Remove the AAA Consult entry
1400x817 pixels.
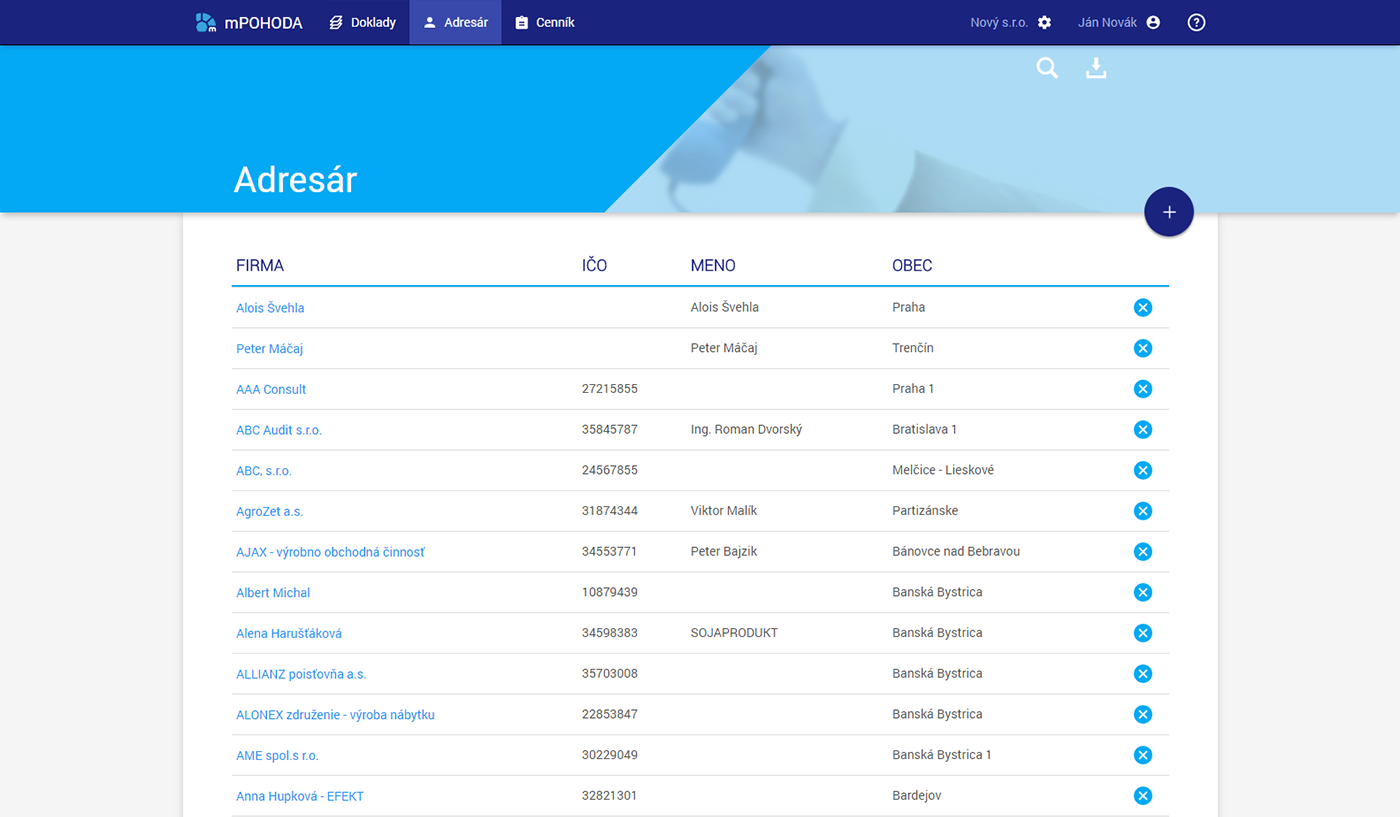coord(1143,389)
